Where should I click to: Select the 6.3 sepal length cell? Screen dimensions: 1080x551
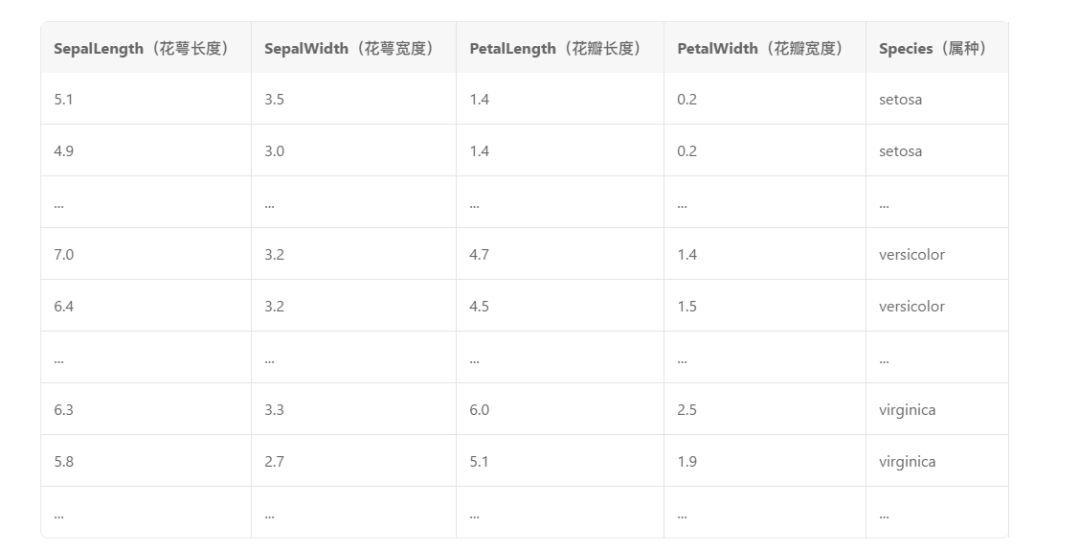(x=64, y=410)
